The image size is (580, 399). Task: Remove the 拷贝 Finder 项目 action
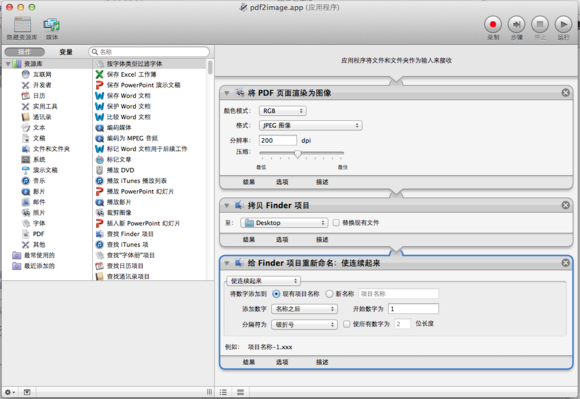point(566,205)
